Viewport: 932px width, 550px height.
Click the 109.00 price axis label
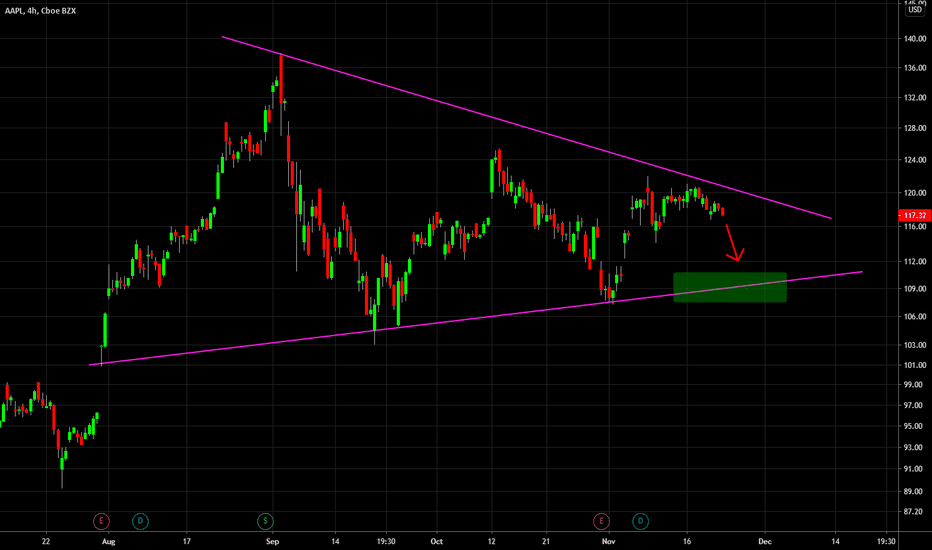coord(915,288)
